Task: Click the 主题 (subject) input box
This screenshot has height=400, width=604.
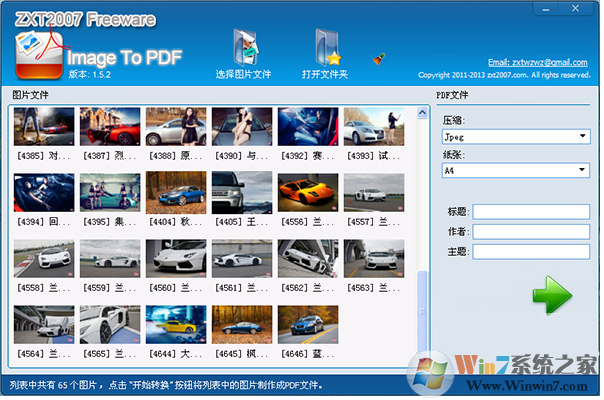Action: (x=530, y=251)
